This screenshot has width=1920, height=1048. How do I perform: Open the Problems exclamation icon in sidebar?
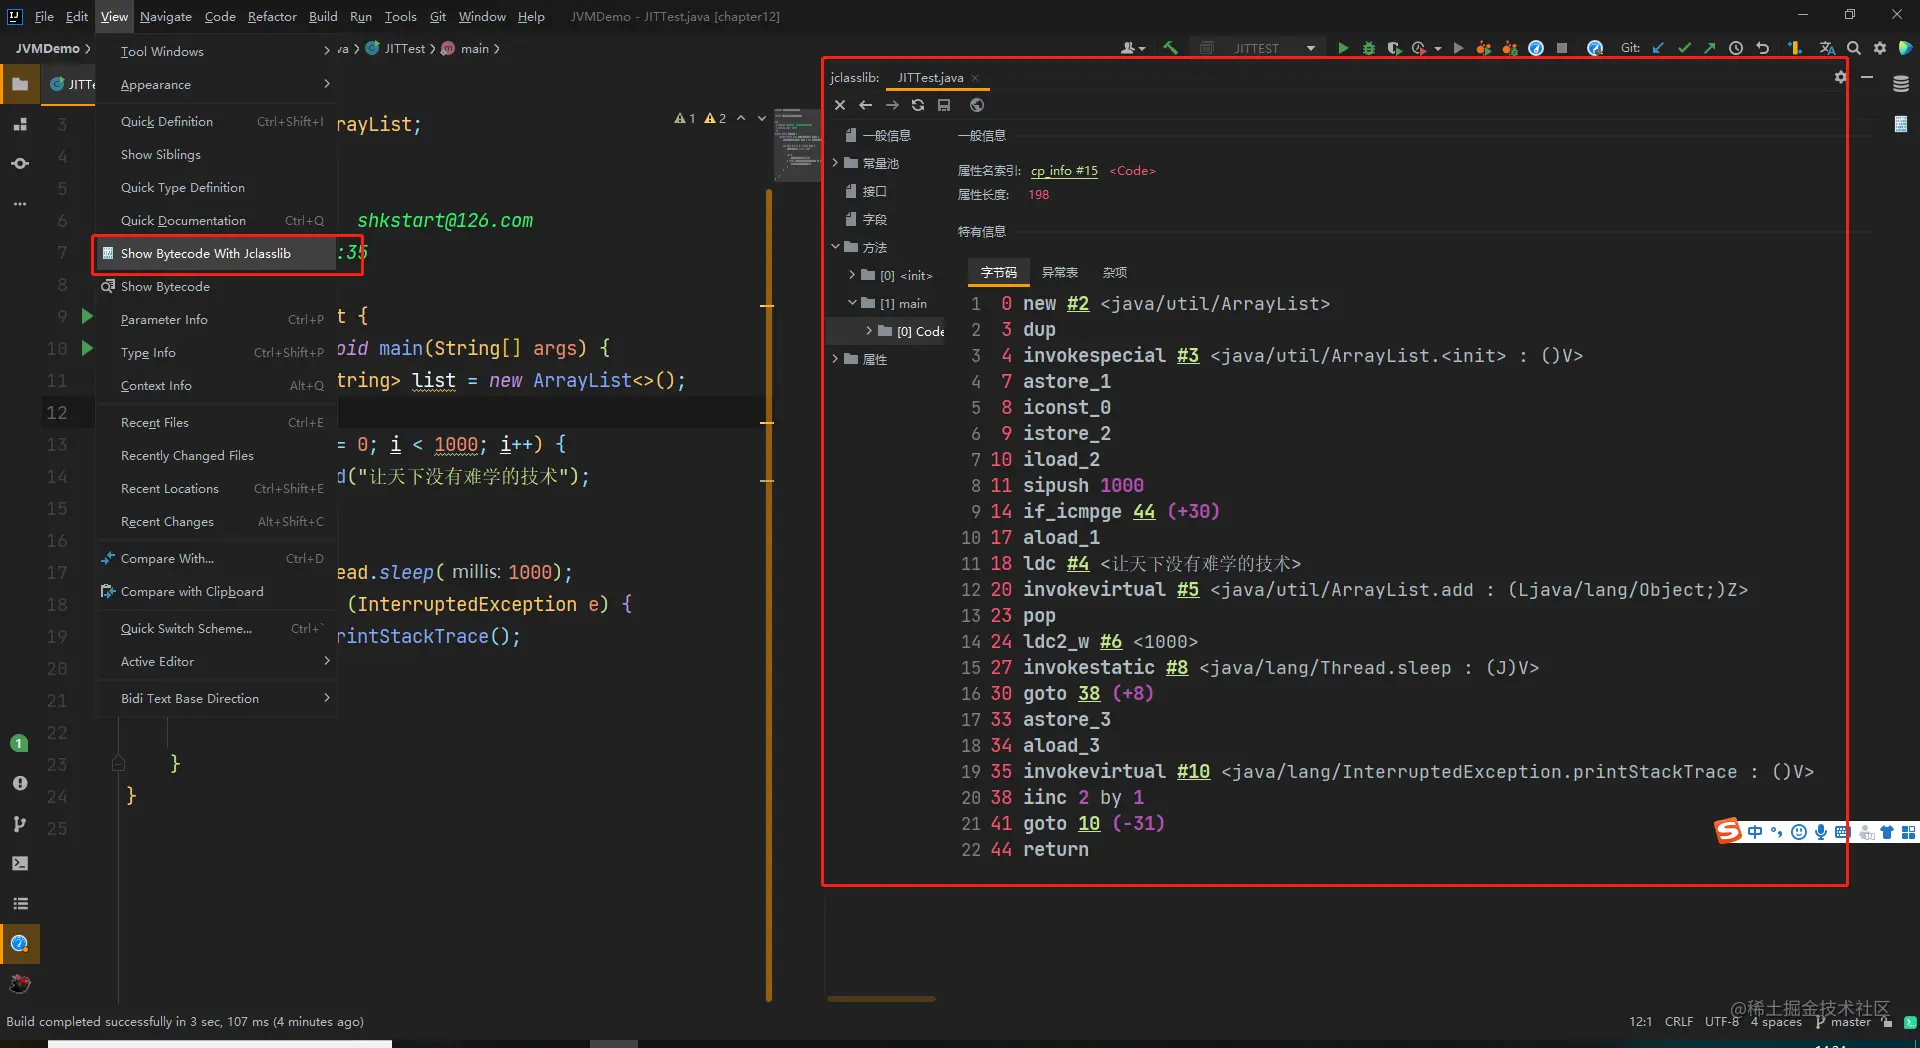[20, 783]
